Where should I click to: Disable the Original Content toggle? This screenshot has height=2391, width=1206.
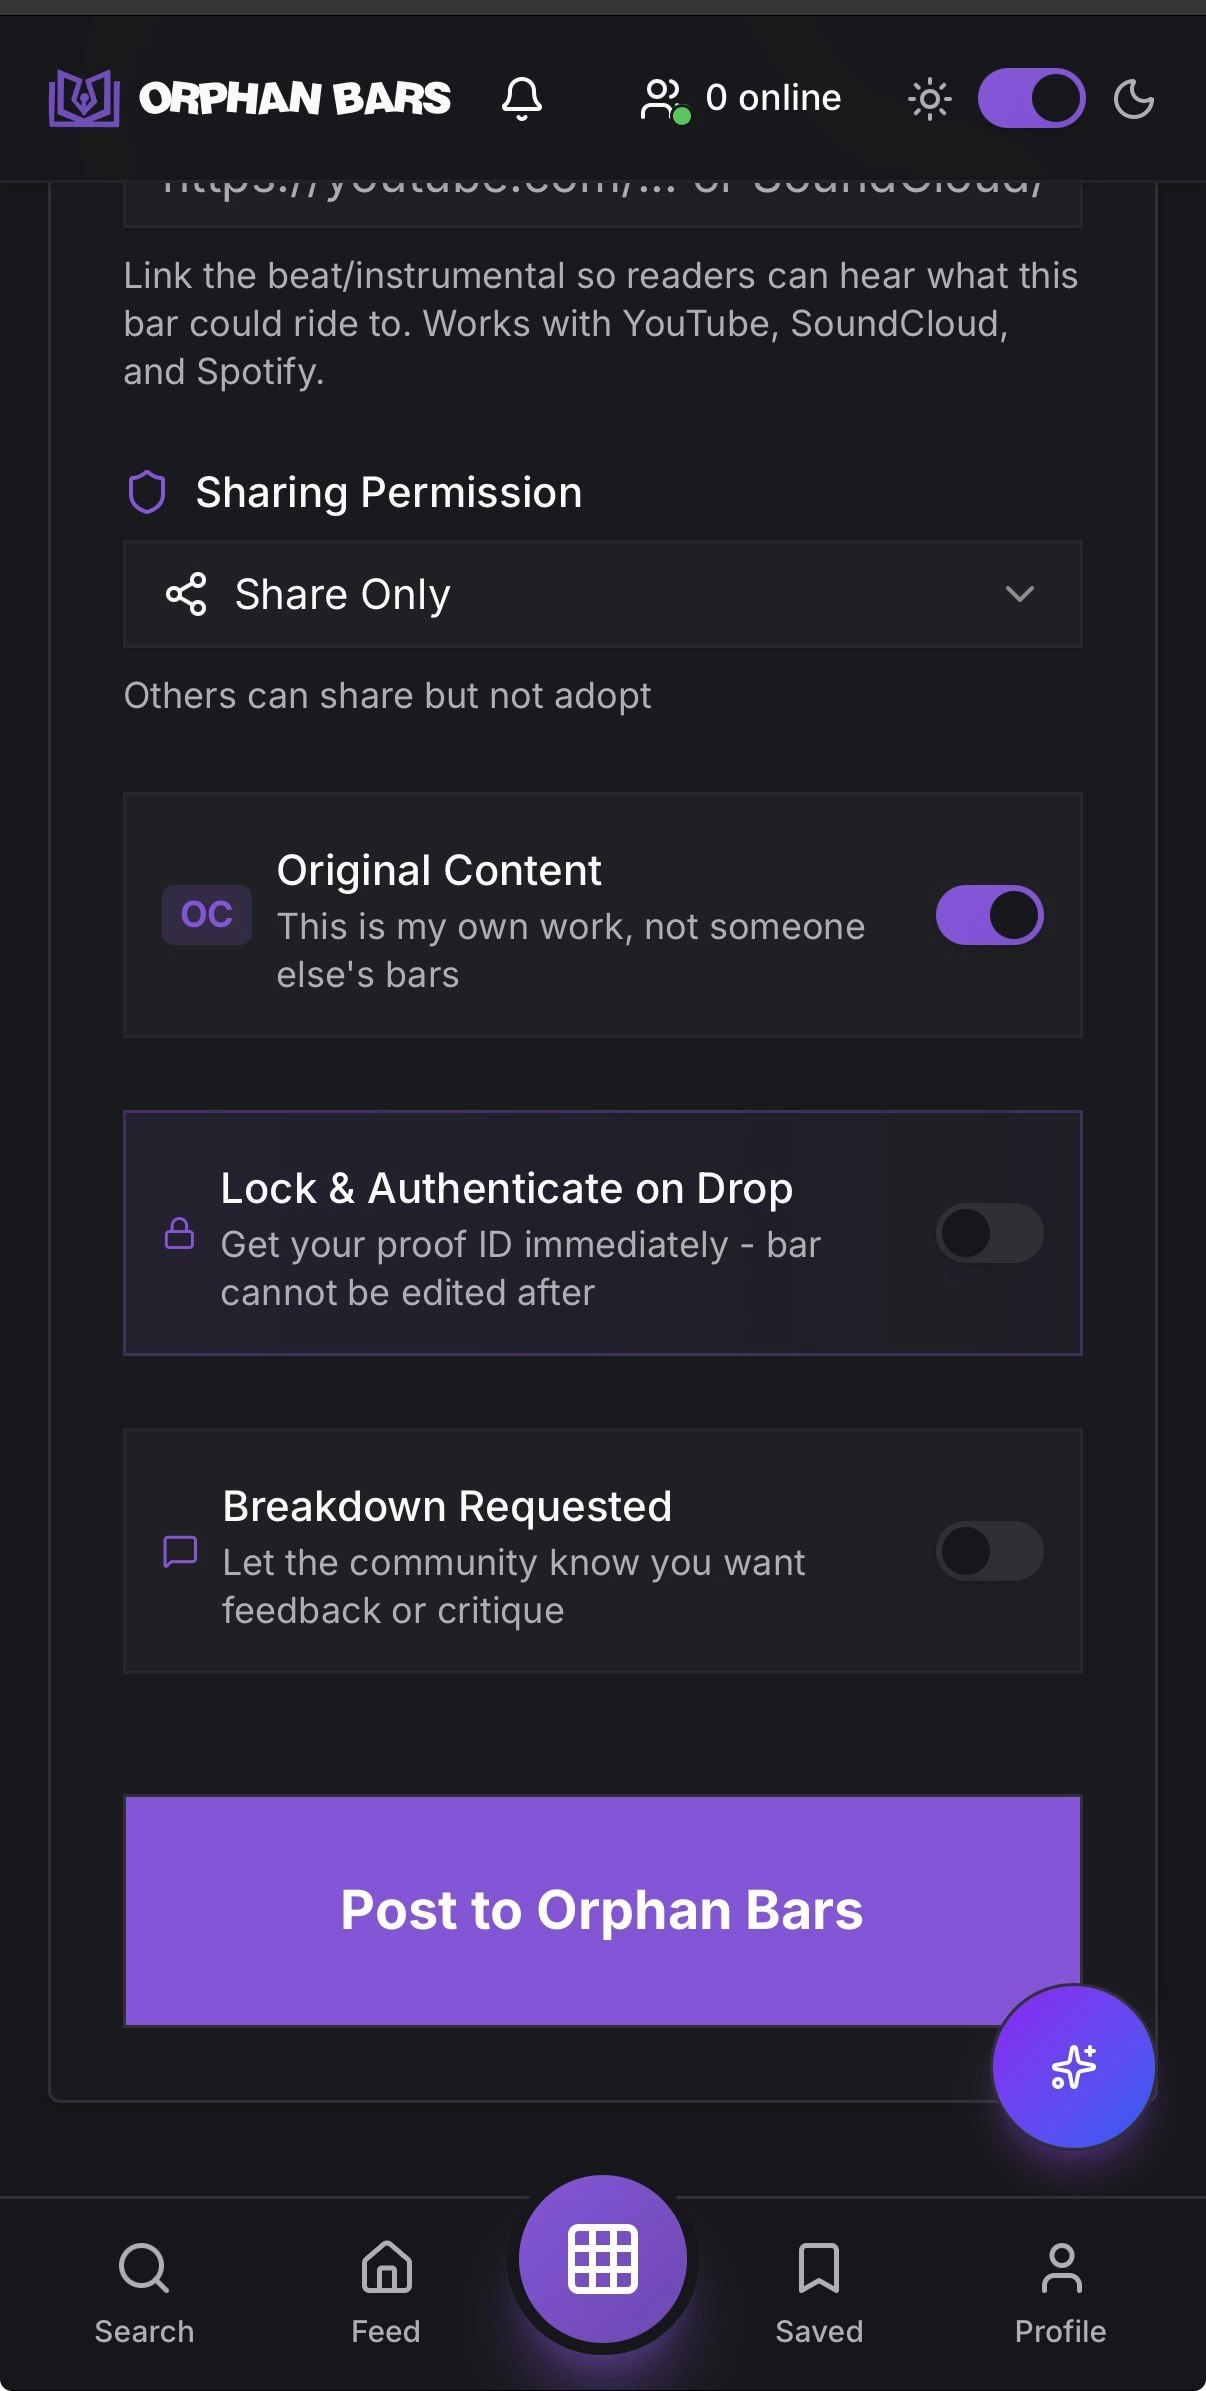(990, 913)
